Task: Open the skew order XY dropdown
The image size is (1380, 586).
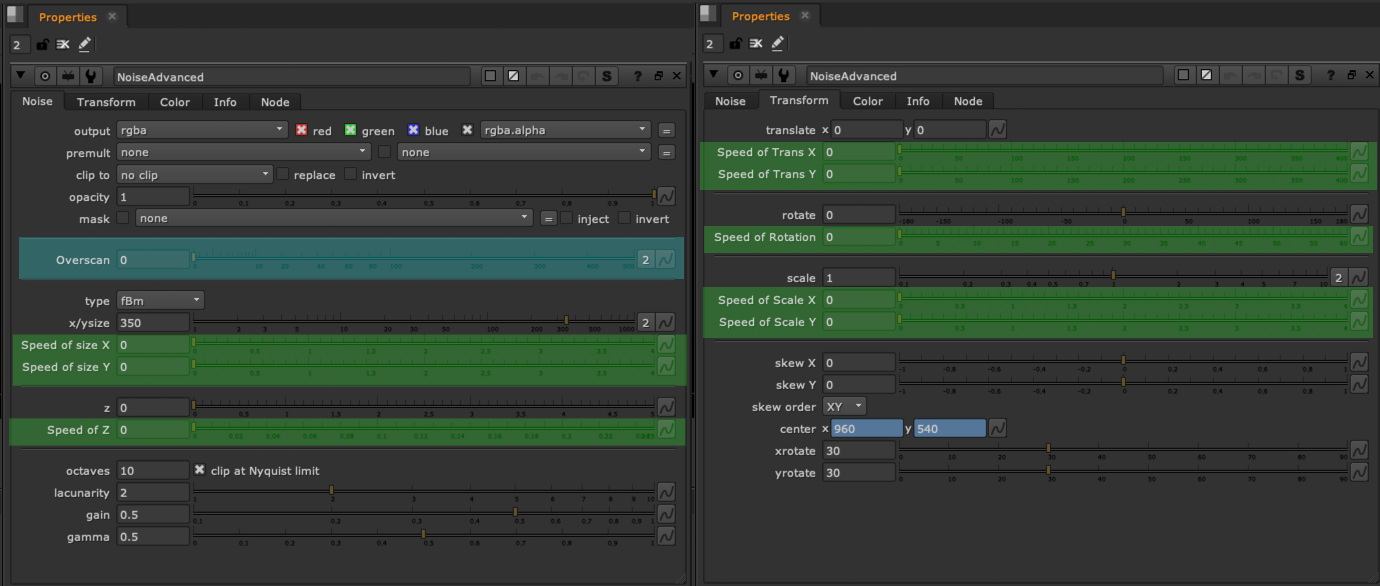Action: click(x=844, y=407)
